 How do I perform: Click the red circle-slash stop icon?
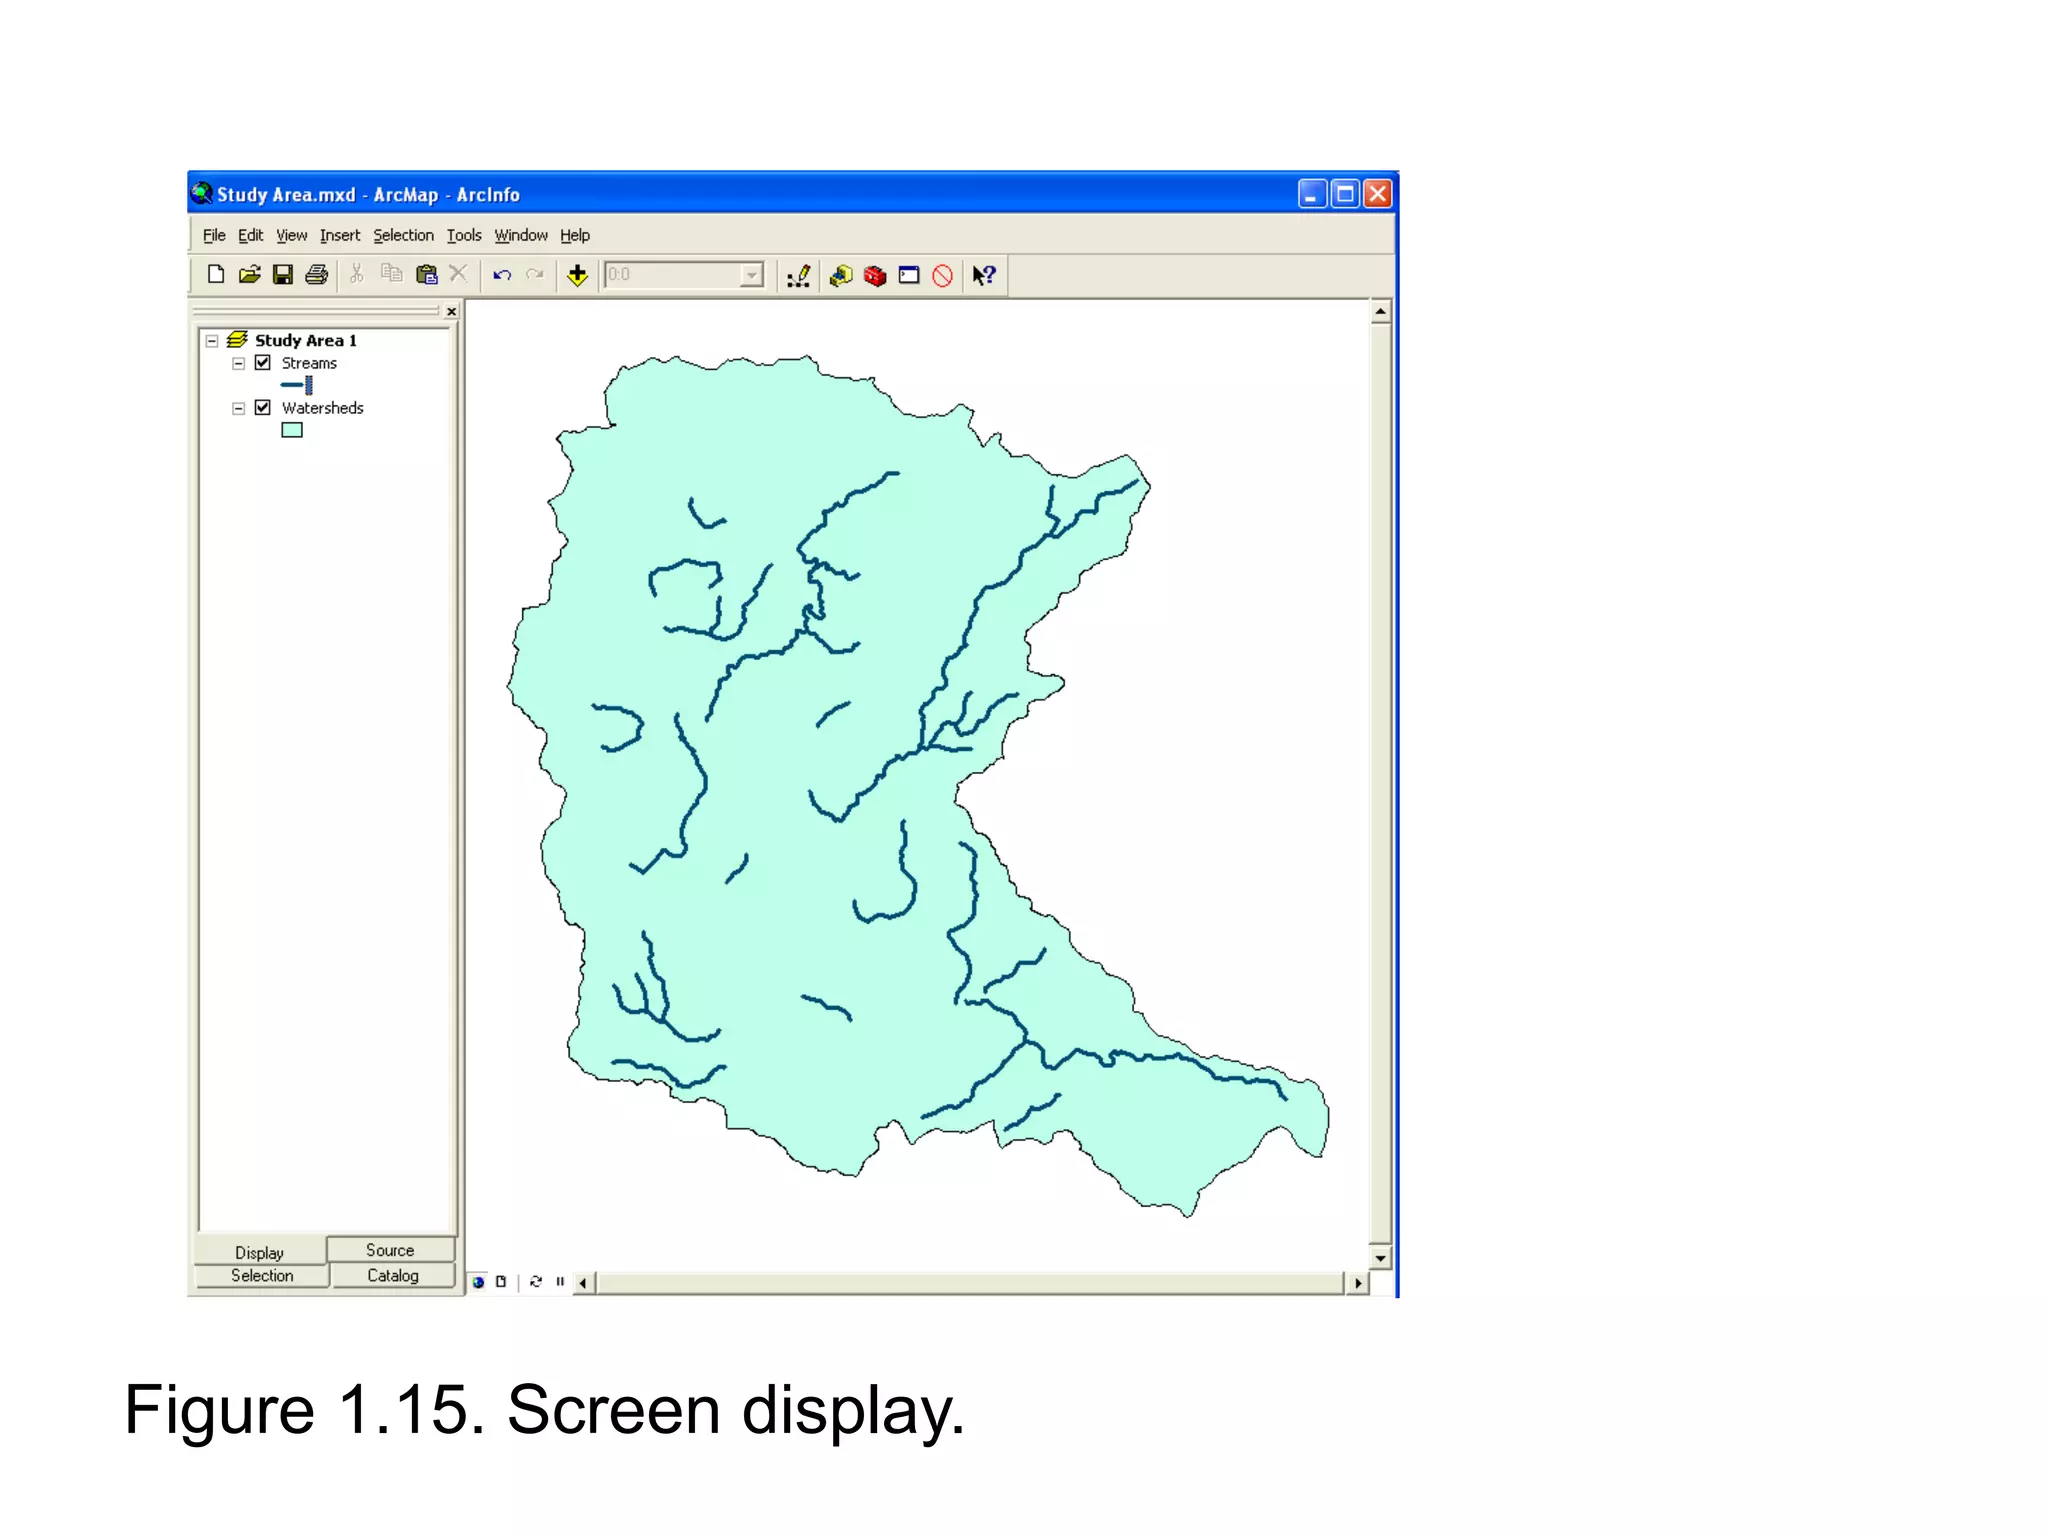tap(942, 276)
